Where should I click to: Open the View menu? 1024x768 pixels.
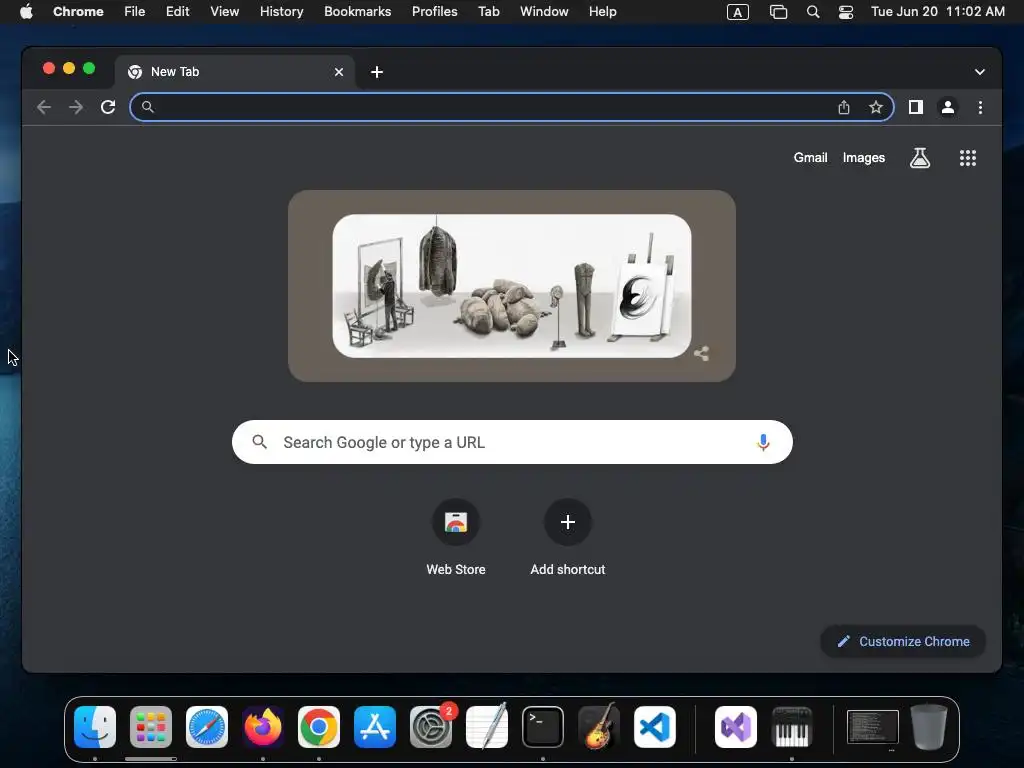click(224, 12)
